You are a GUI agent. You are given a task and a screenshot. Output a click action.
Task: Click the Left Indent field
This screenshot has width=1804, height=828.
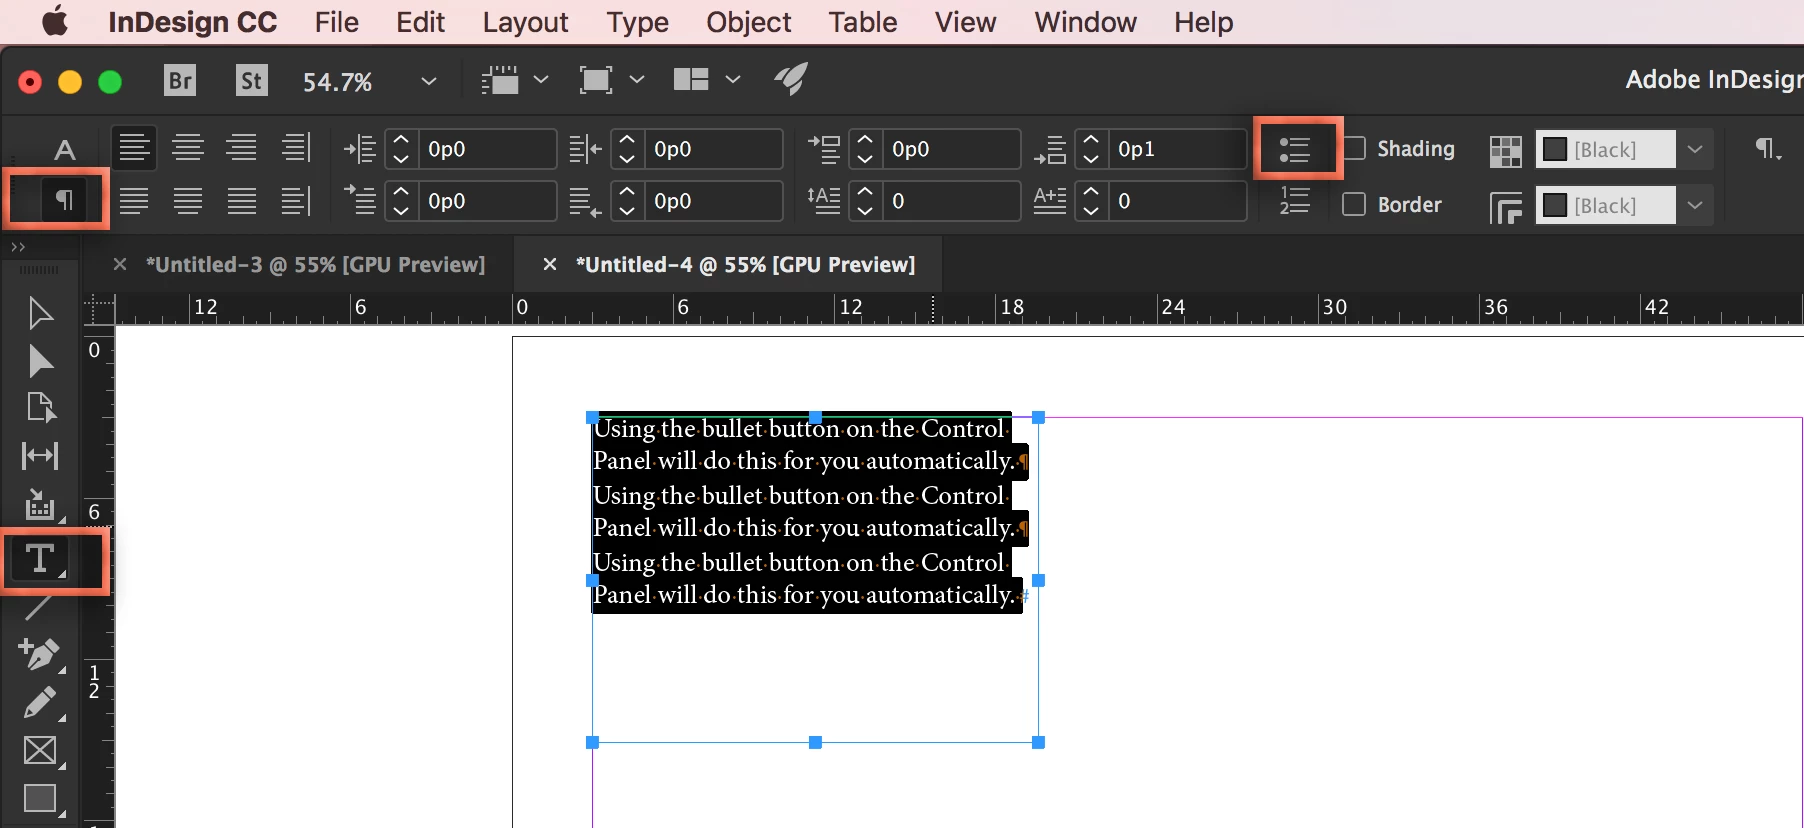486,149
